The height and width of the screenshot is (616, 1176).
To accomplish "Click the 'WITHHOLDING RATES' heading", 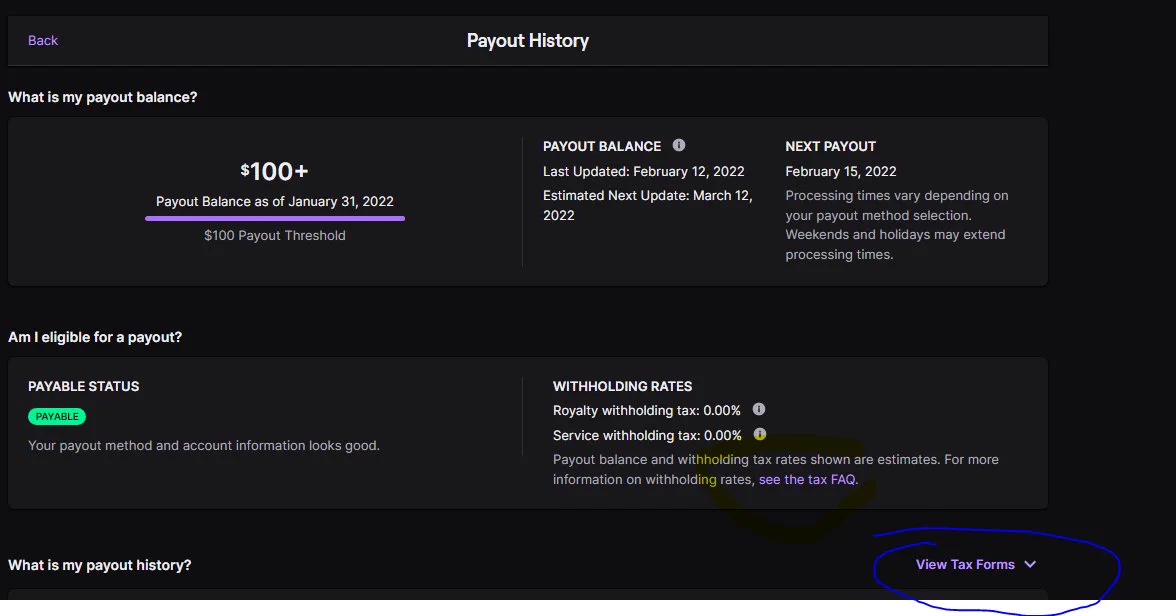I will pyautogui.click(x=622, y=386).
